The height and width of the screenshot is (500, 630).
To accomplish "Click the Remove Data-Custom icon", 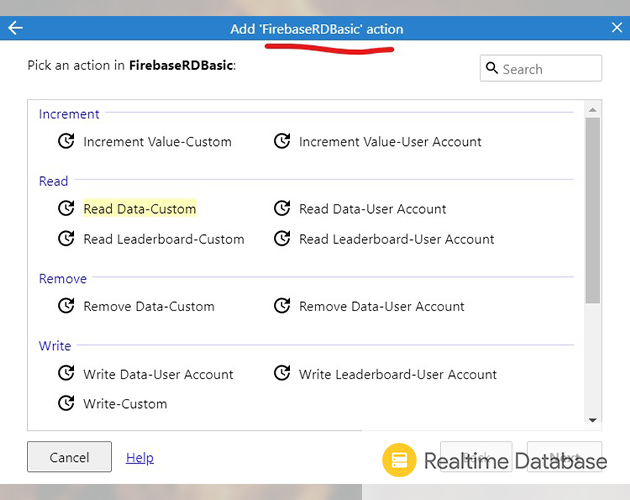I will point(66,306).
